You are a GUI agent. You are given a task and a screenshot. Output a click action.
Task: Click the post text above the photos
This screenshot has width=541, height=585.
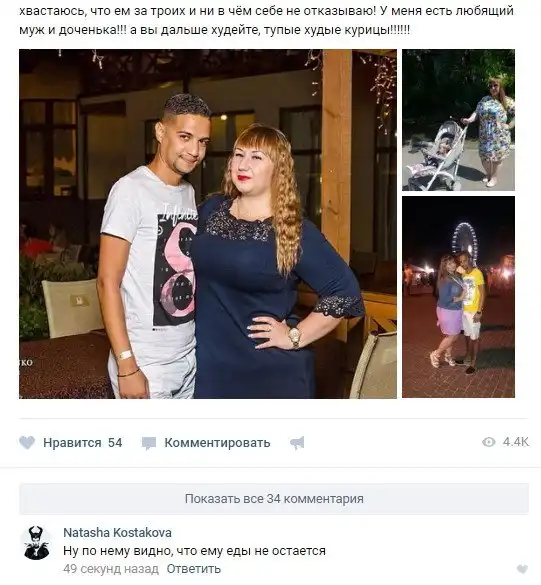(x=266, y=21)
